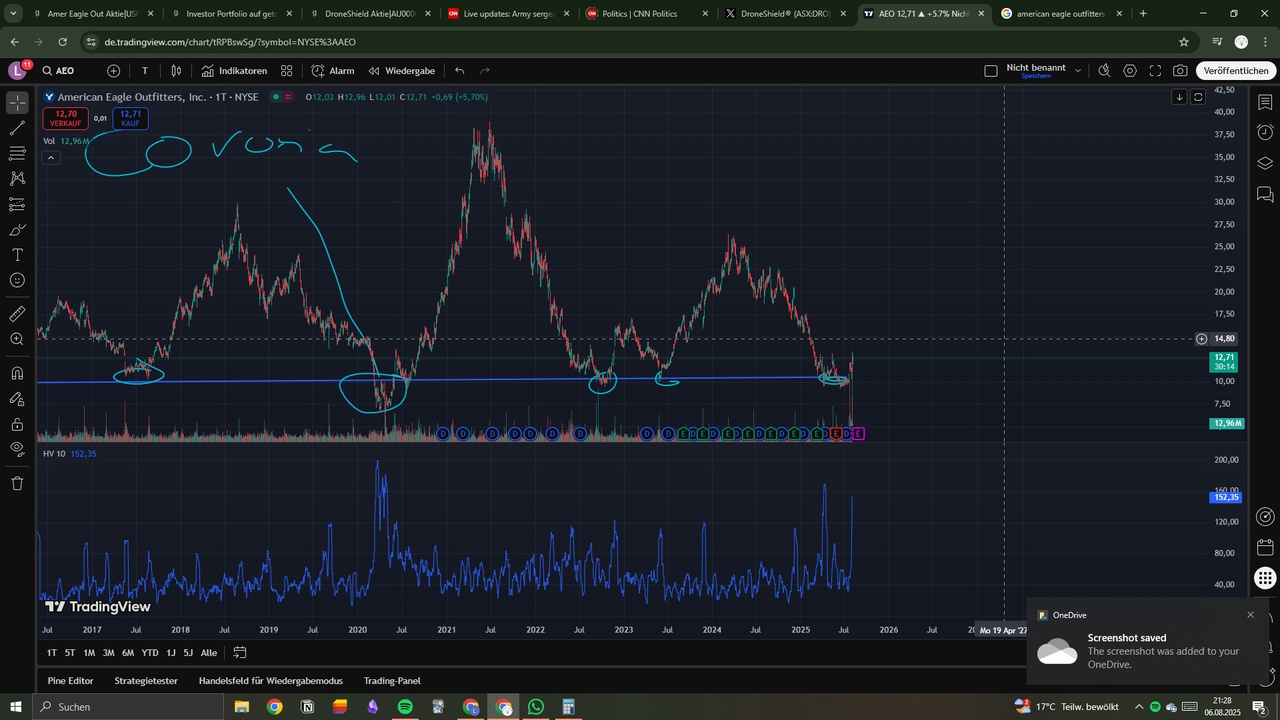This screenshot has height=720, width=1280.
Task: Select the text annotation tool
Action: click(17, 255)
